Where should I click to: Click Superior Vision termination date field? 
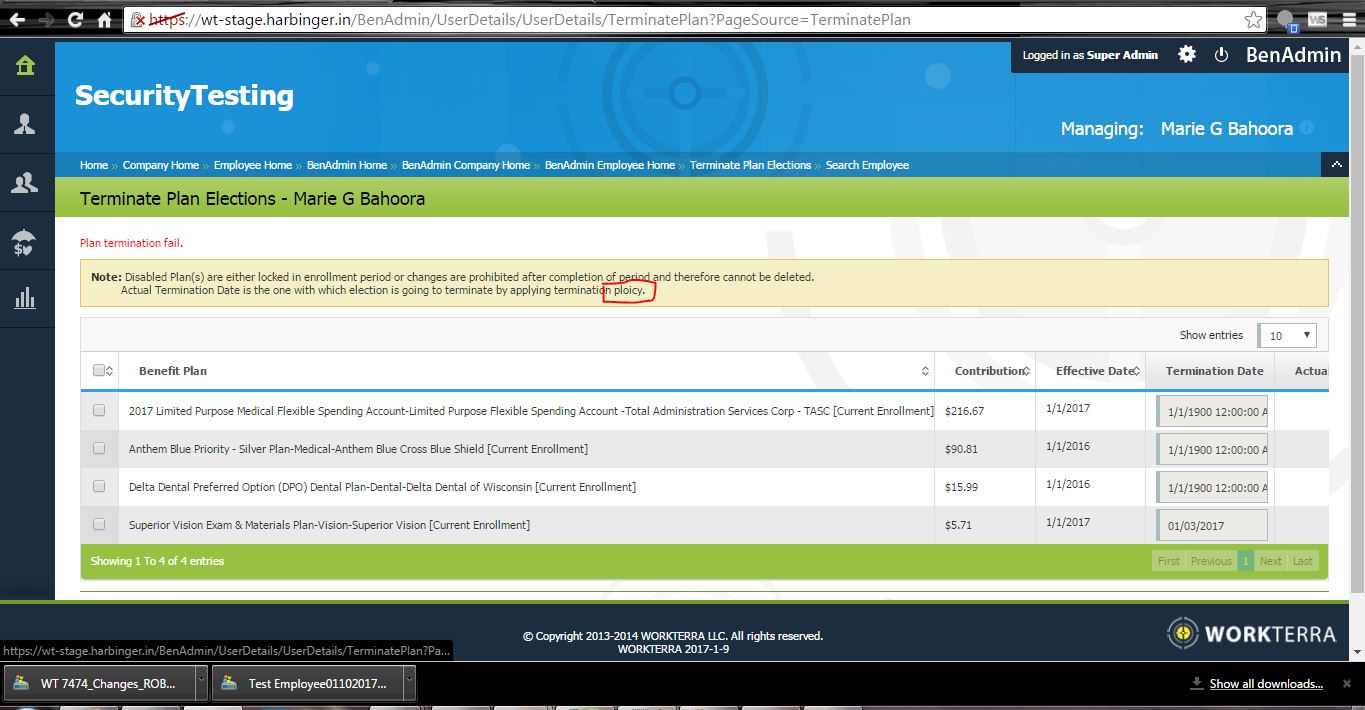(1212, 525)
